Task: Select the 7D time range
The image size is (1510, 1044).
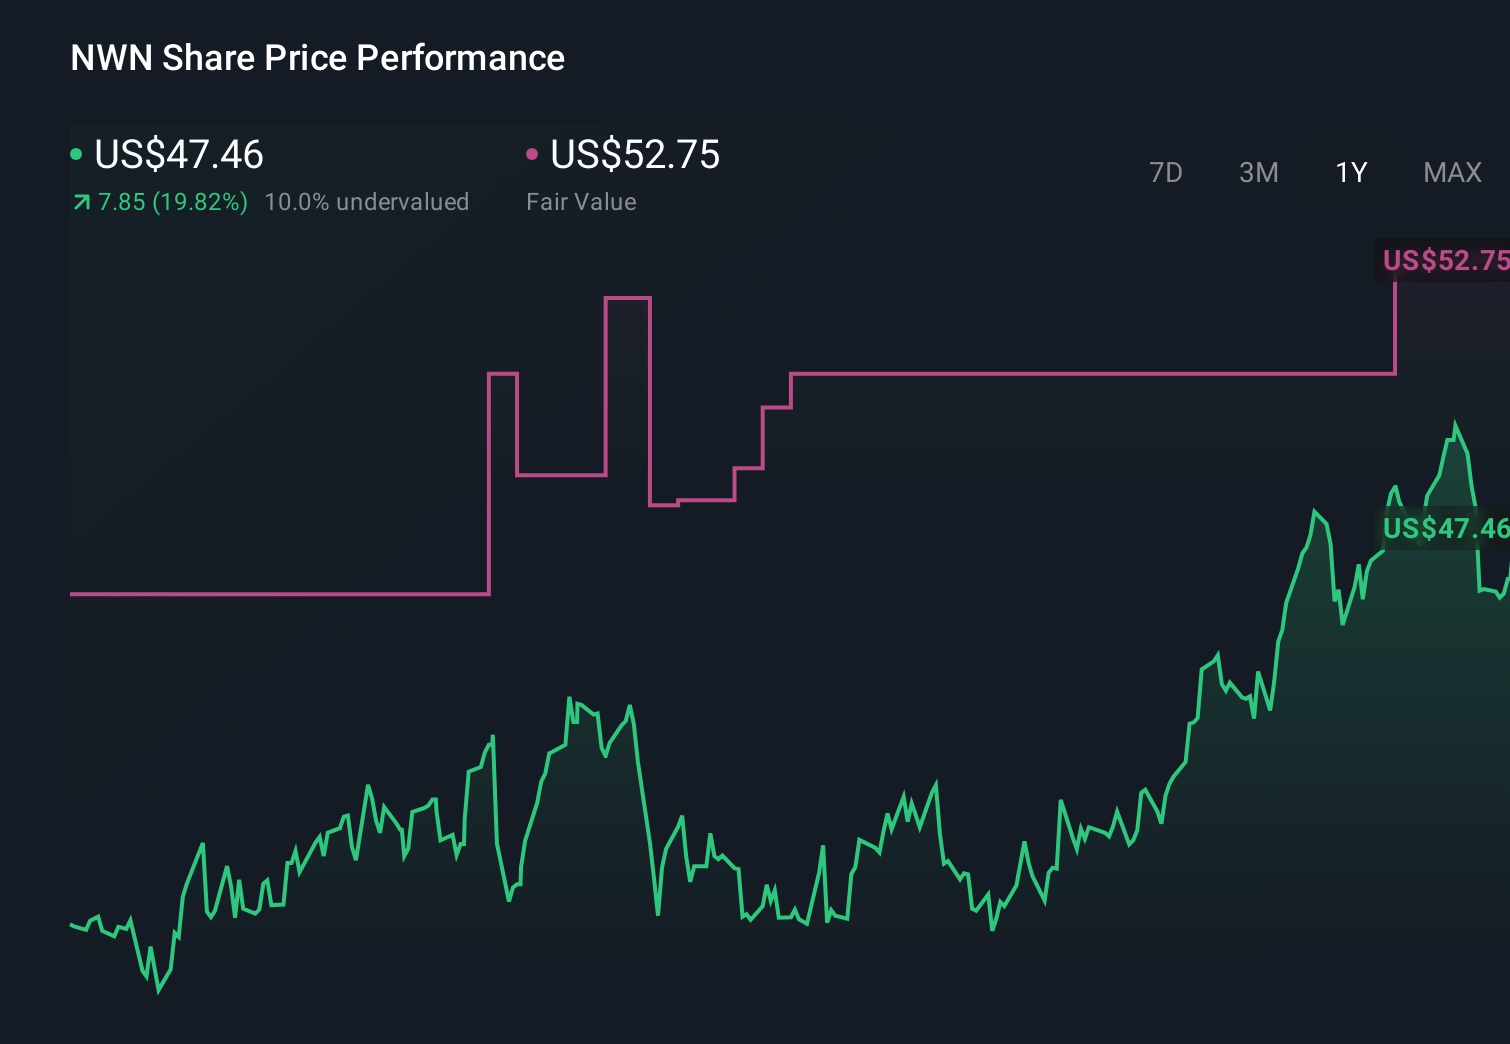Action: click(x=1167, y=172)
